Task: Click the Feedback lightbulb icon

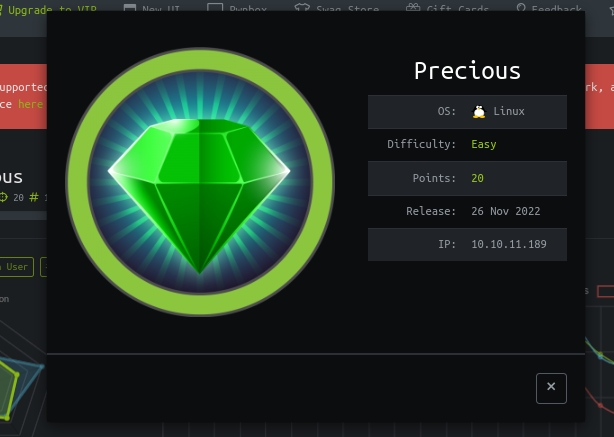Action: point(521,10)
